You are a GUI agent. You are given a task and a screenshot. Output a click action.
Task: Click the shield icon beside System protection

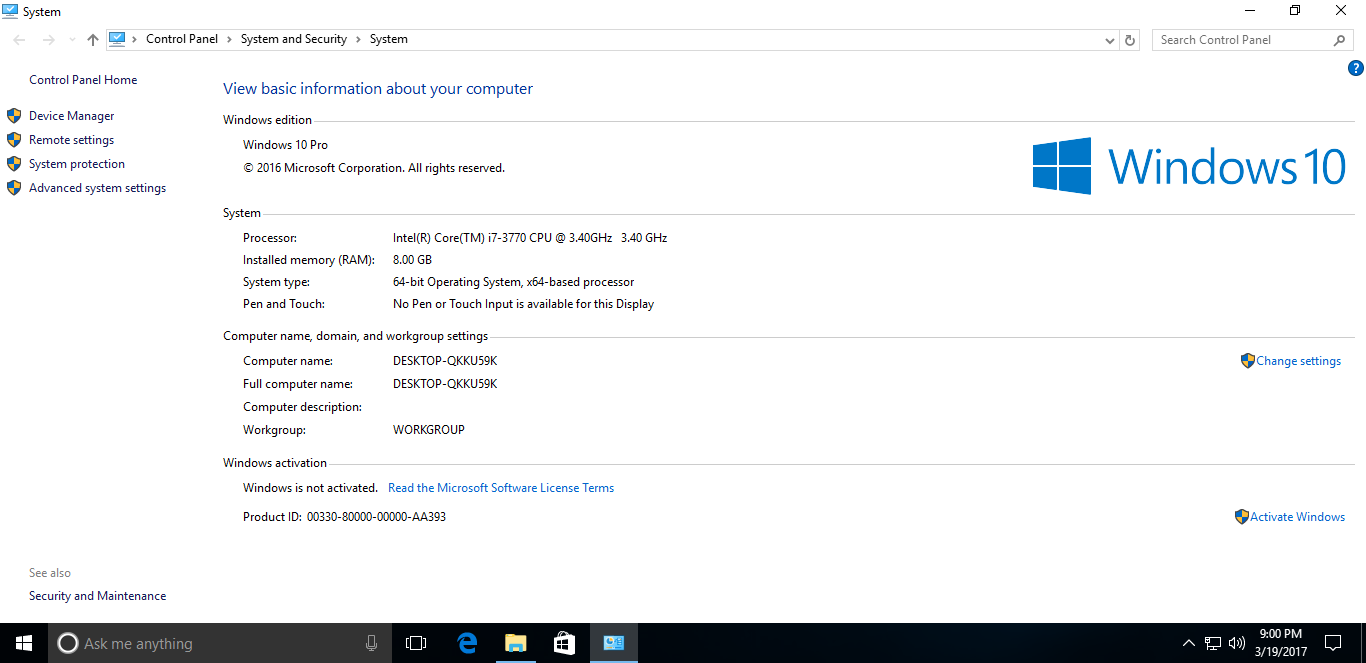coord(14,164)
